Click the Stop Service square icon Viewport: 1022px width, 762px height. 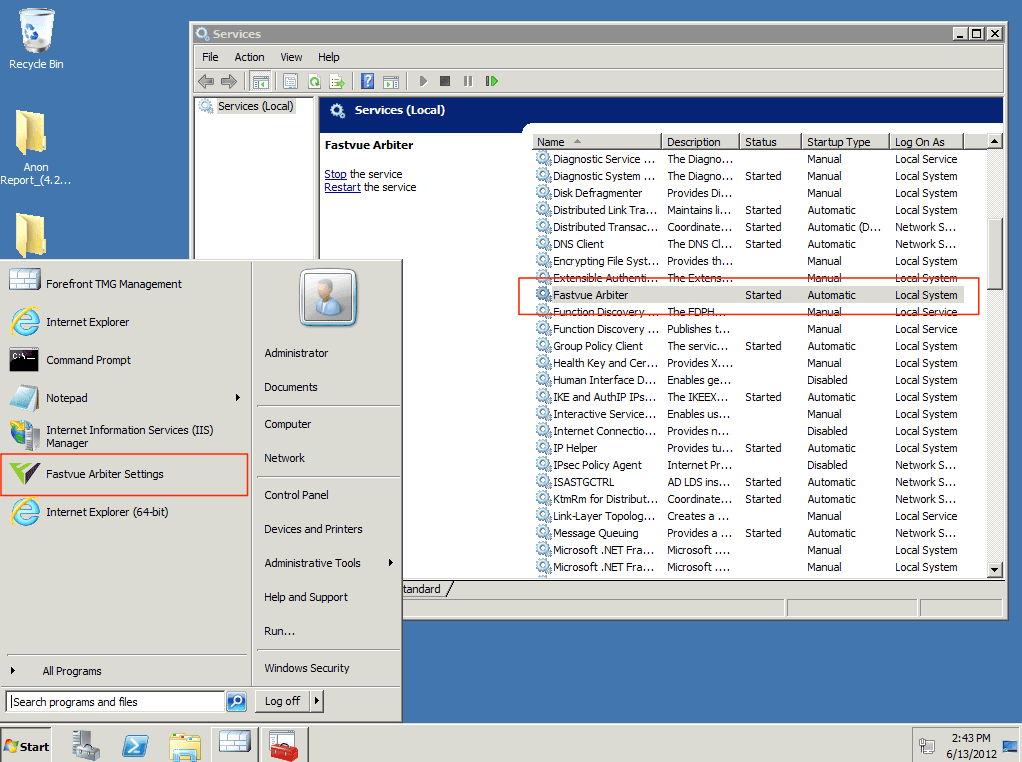[445, 81]
